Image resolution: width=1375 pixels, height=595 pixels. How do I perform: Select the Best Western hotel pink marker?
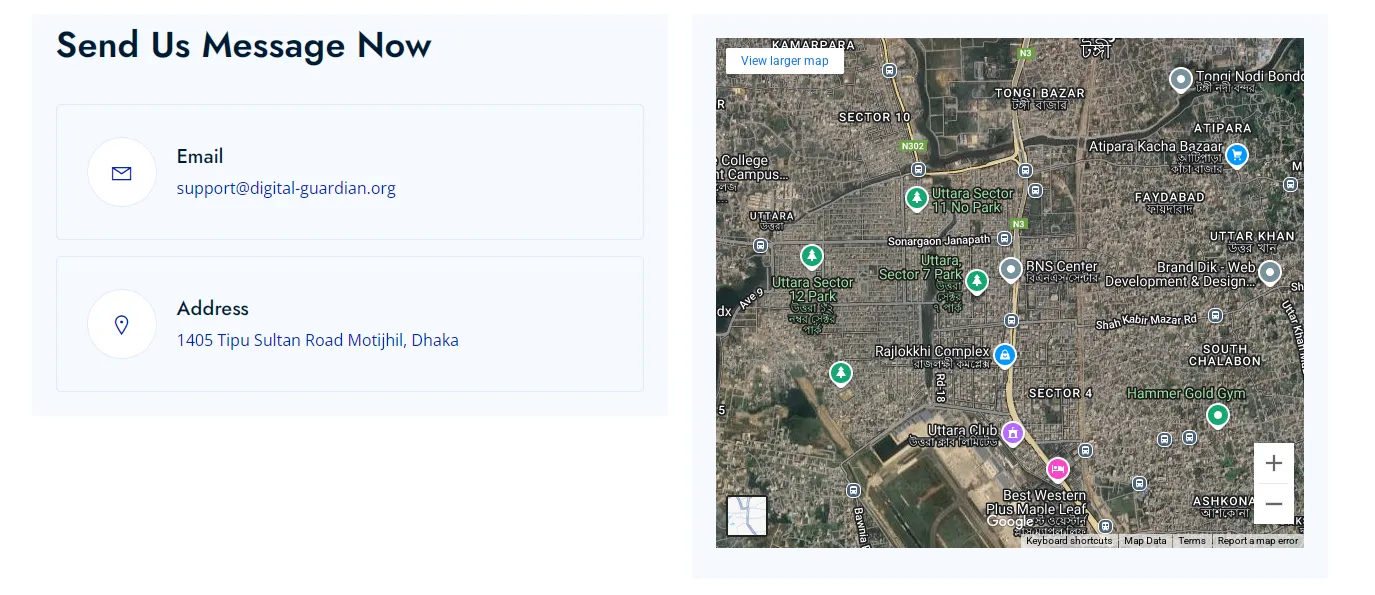pos(1058,469)
